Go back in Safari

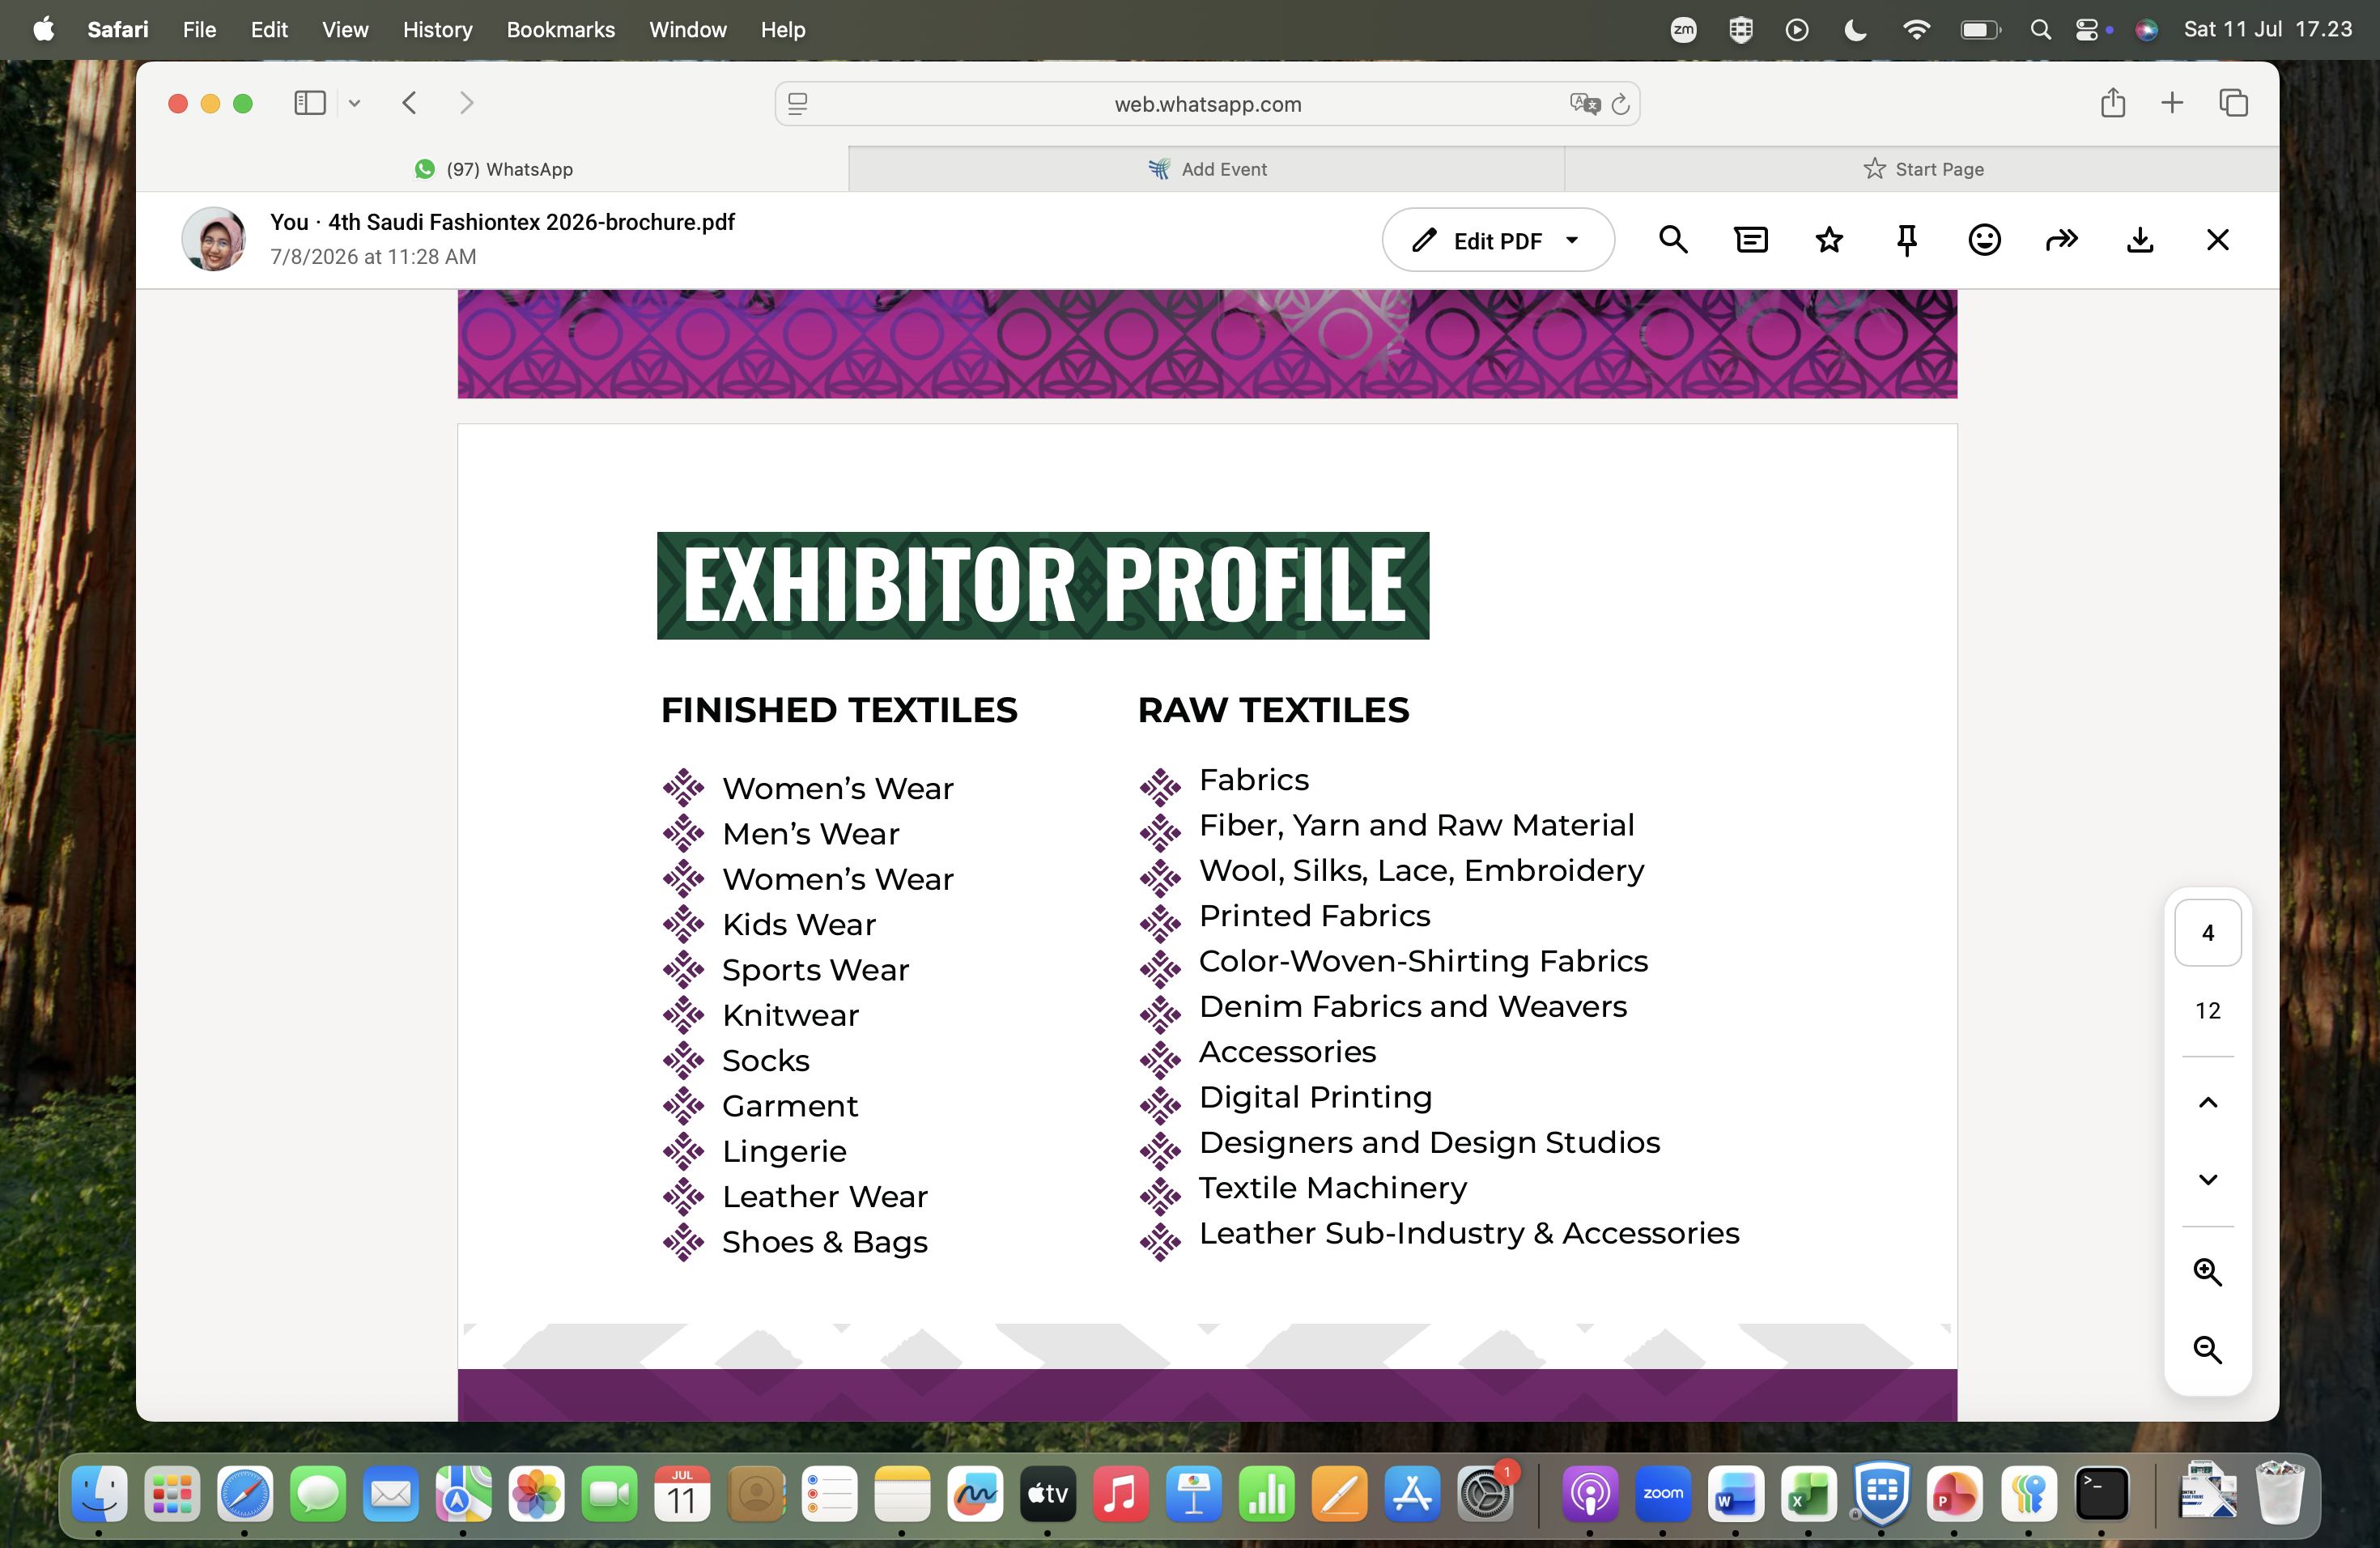tap(410, 103)
